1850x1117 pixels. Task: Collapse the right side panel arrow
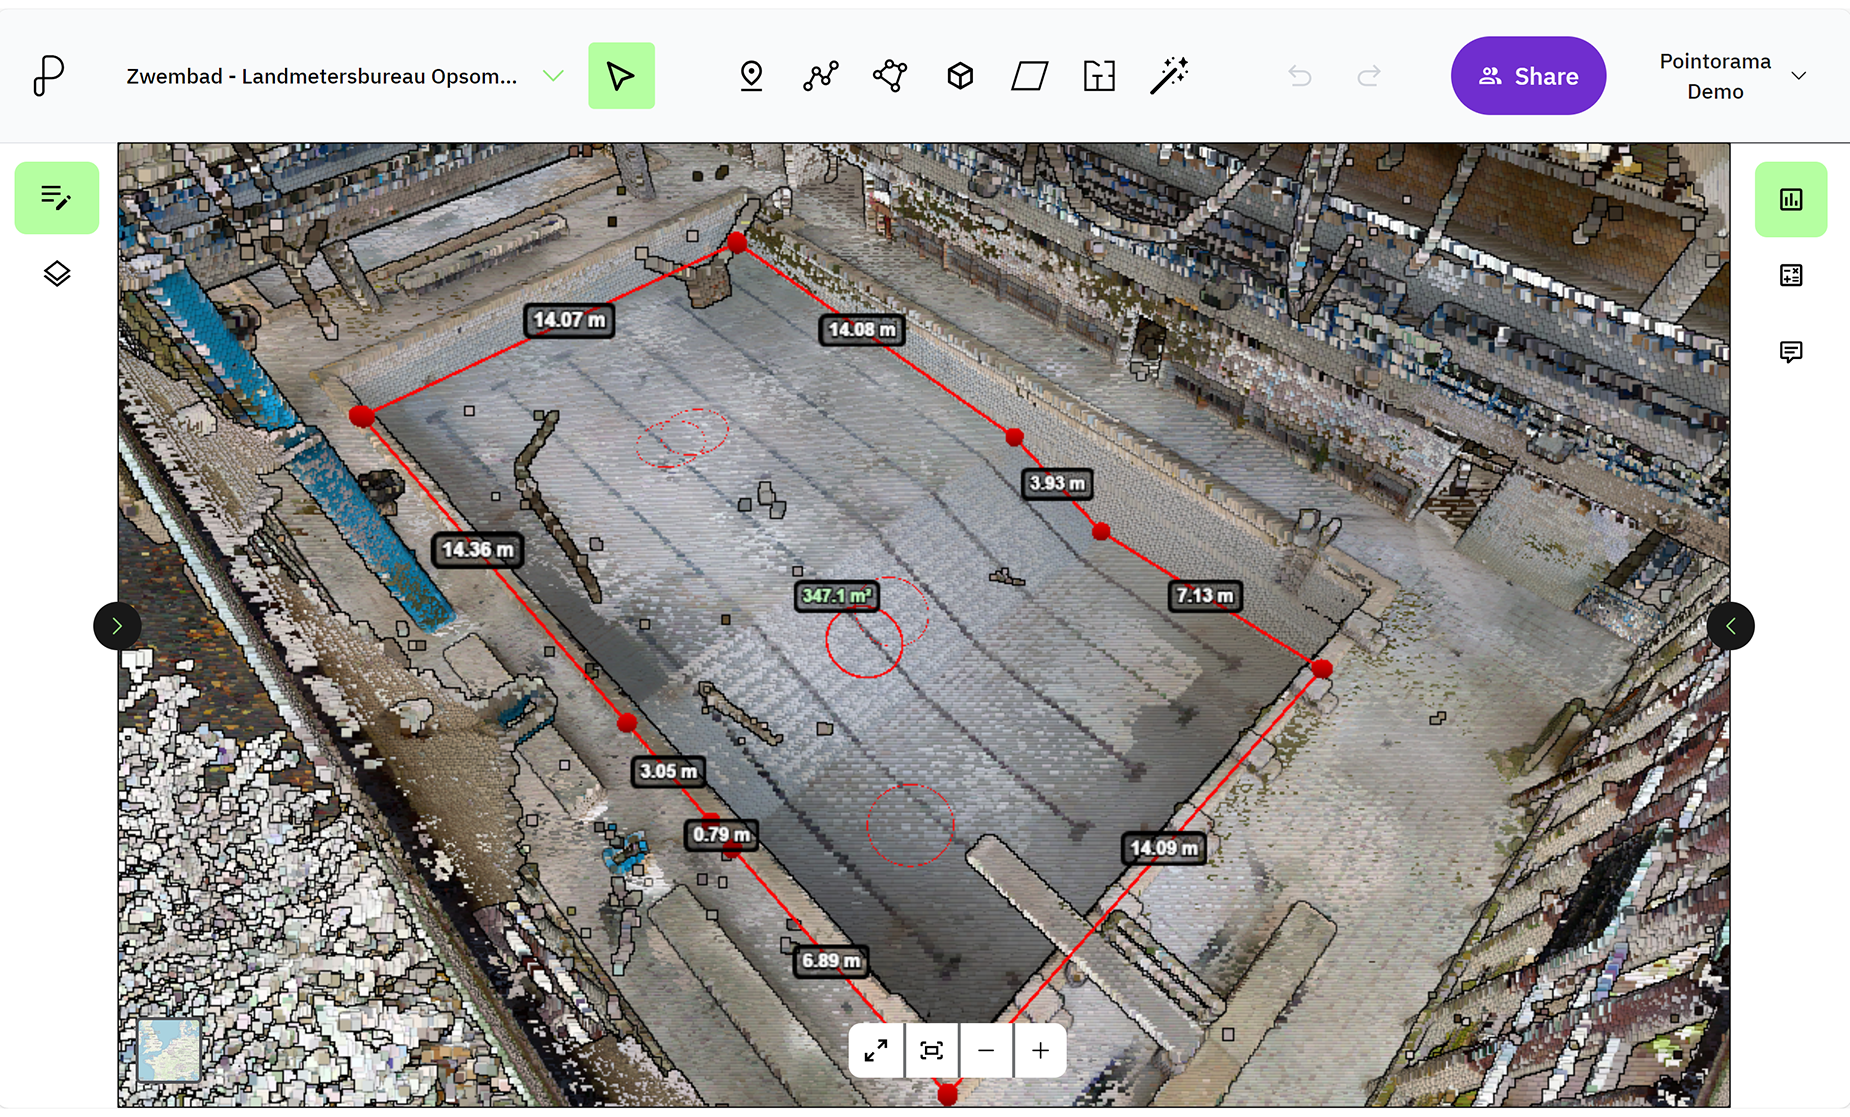1730,626
